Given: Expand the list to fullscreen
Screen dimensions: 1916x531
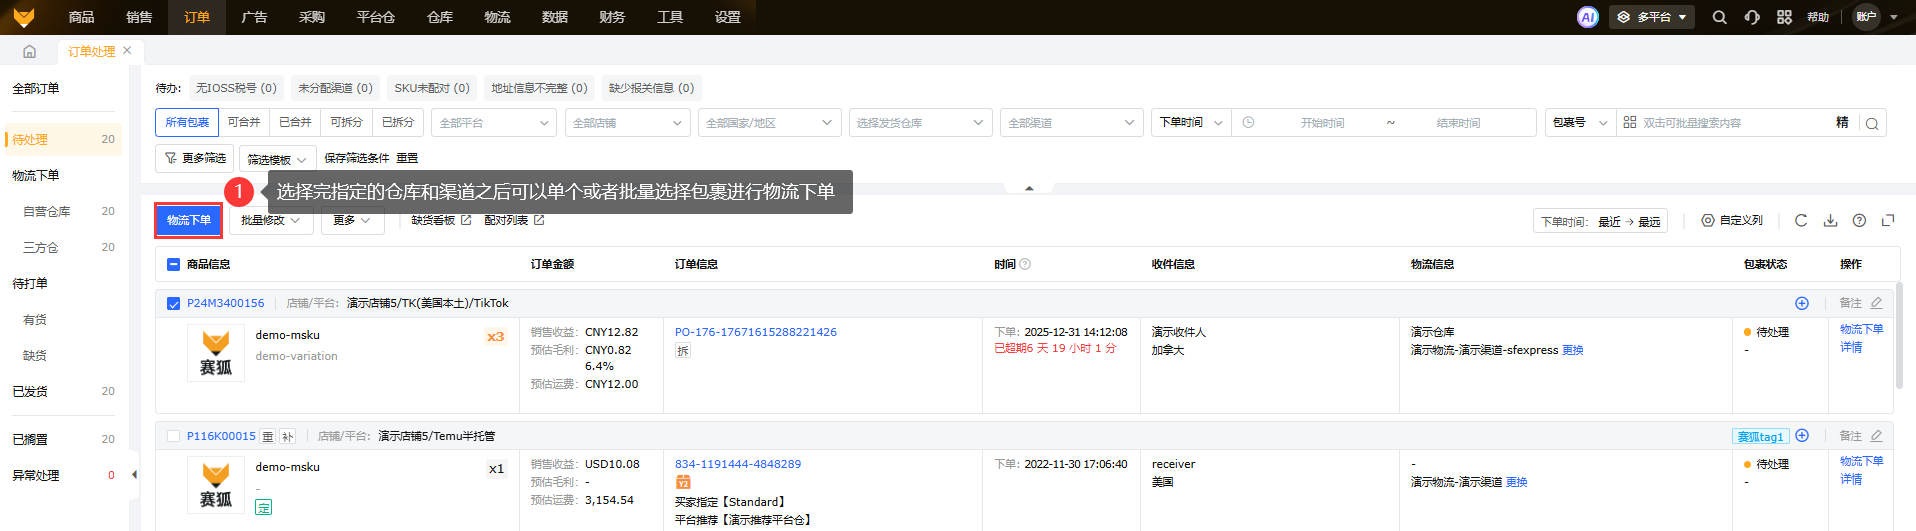Looking at the screenshot, I should 1888,220.
